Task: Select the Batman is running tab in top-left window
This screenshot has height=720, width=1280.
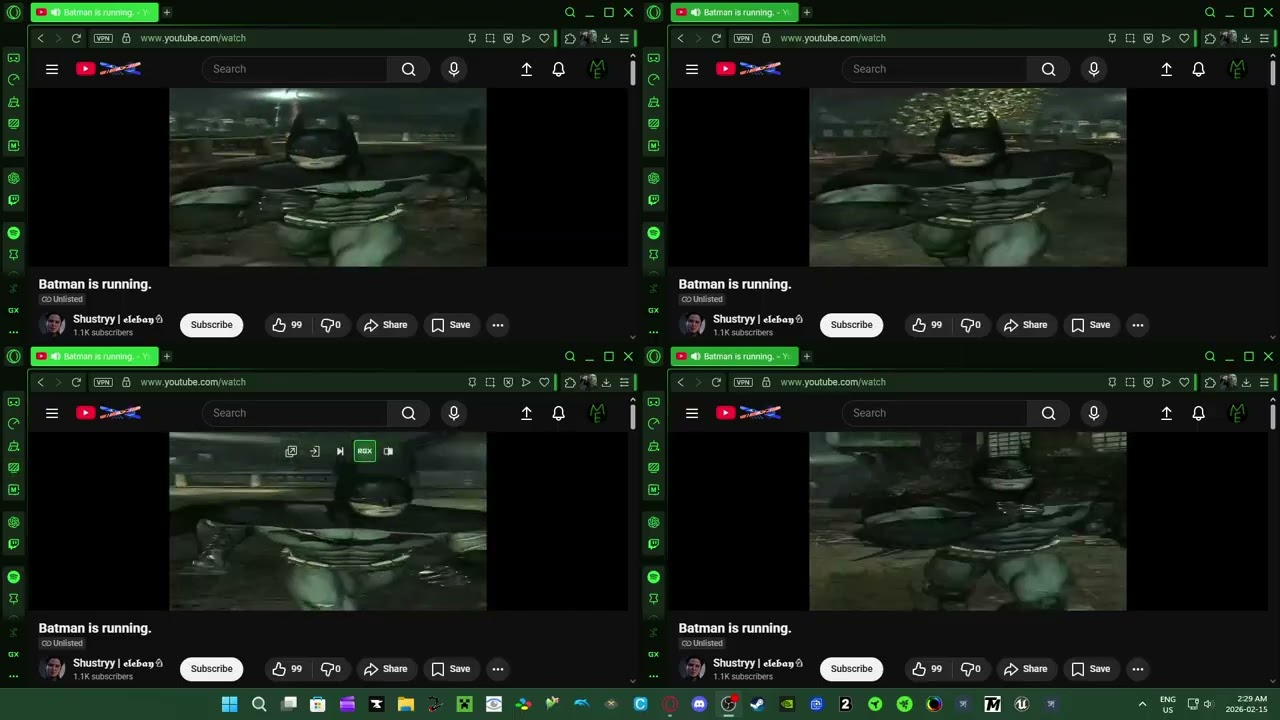Action: coord(94,12)
